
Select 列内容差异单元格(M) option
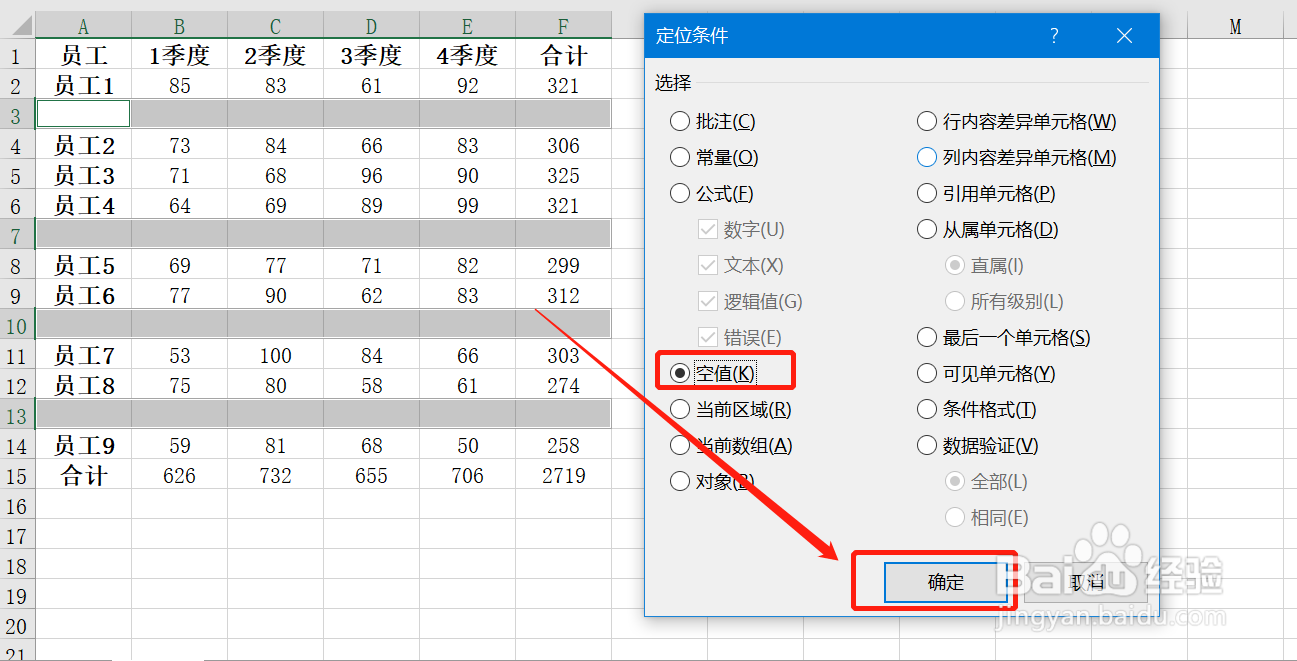click(927, 156)
